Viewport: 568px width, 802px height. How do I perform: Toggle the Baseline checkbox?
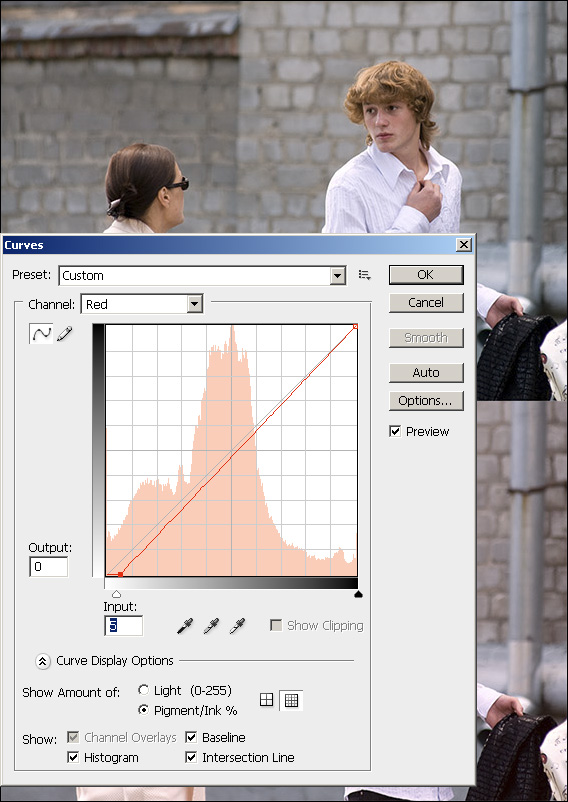coord(191,737)
